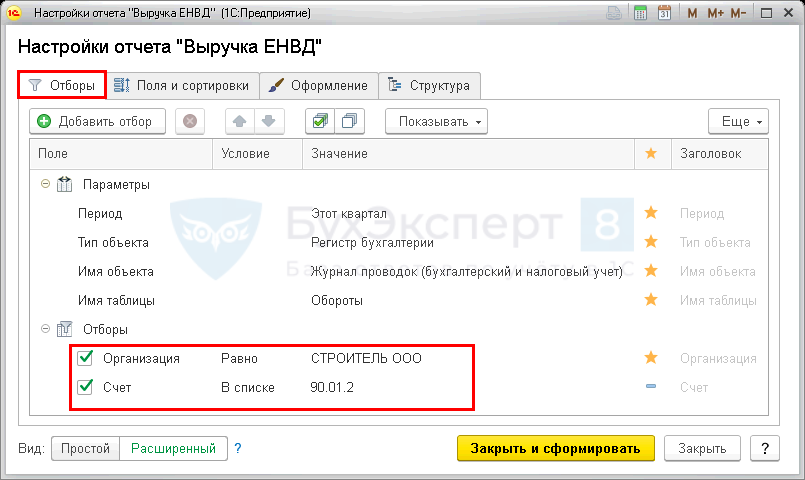The height and width of the screenshot is (480, 805).
Task: Open the Показывать dropdown
Action: pos(436,121)
